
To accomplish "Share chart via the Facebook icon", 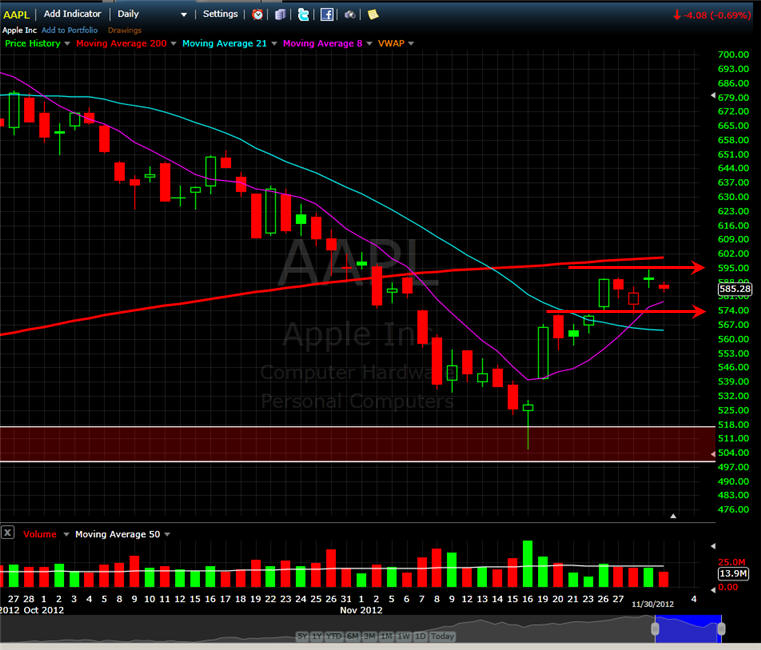I will 327,15.
